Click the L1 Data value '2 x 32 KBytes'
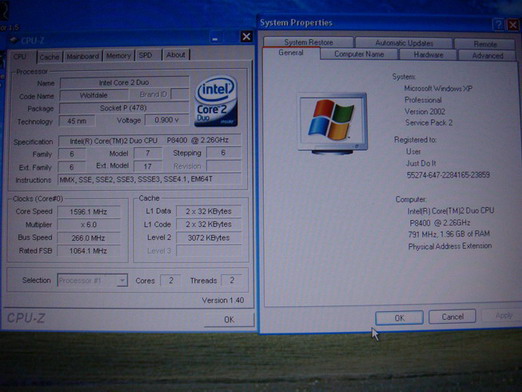This screenshot has width=522, height=392. tap(209, 211)
